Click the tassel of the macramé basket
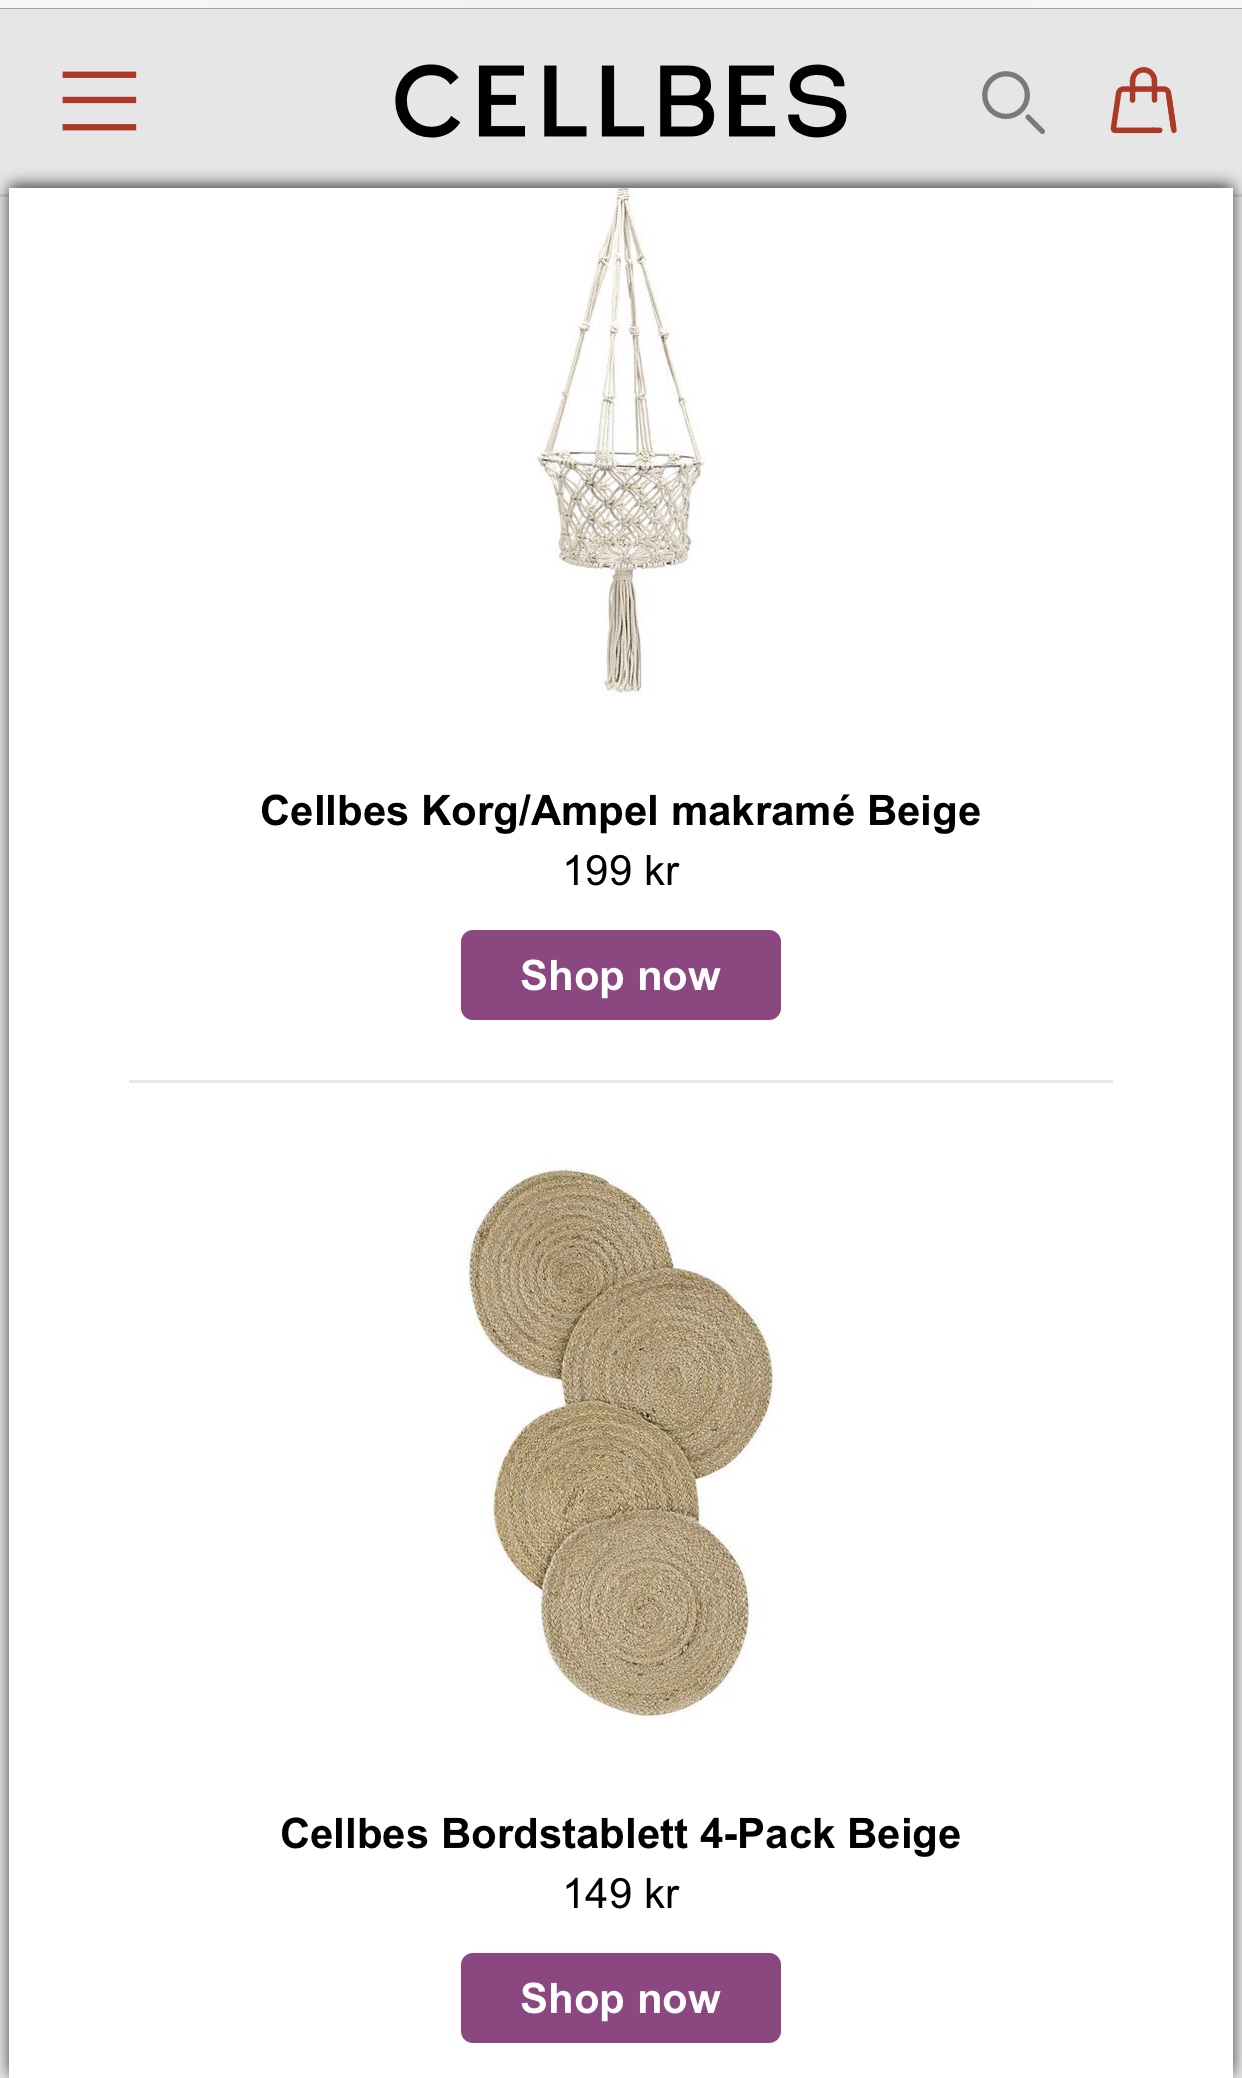The width and height of the screenshot is (1242, 2078). 623,632
